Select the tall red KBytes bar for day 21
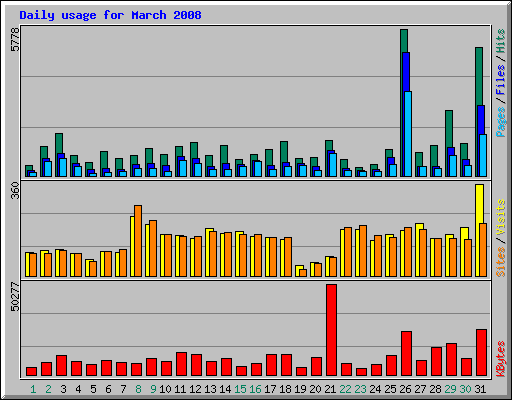Viewport: 512px width, 400px height. point(332,330)
